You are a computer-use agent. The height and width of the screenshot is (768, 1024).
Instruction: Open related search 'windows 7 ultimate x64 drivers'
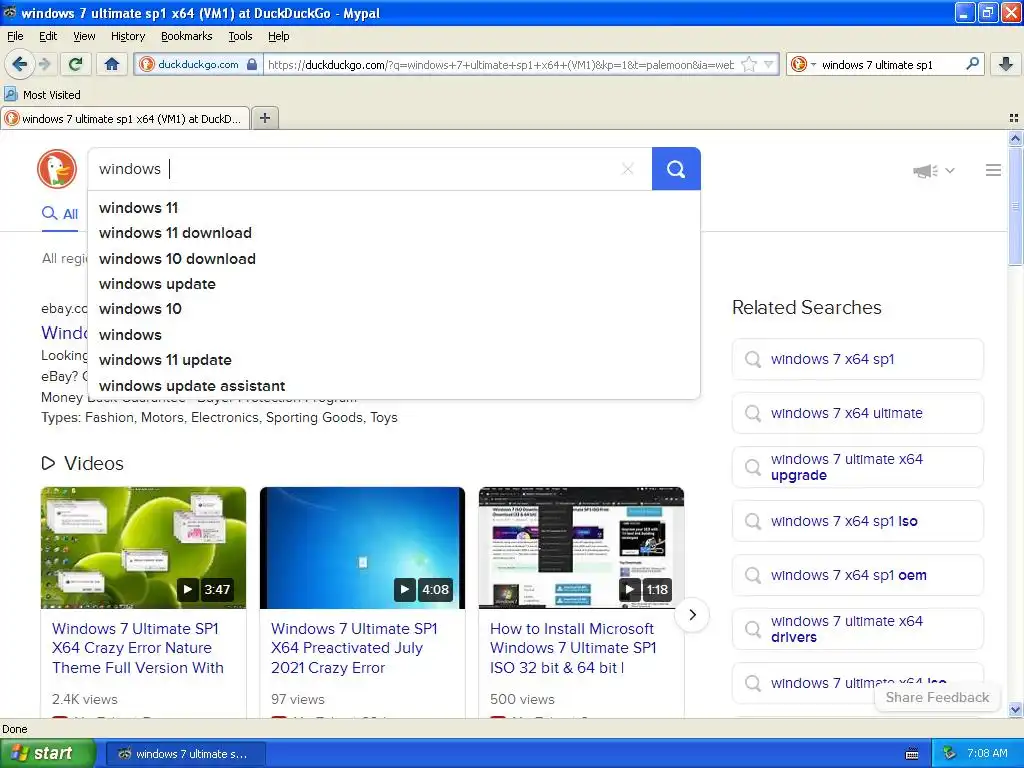click(857, 629)
